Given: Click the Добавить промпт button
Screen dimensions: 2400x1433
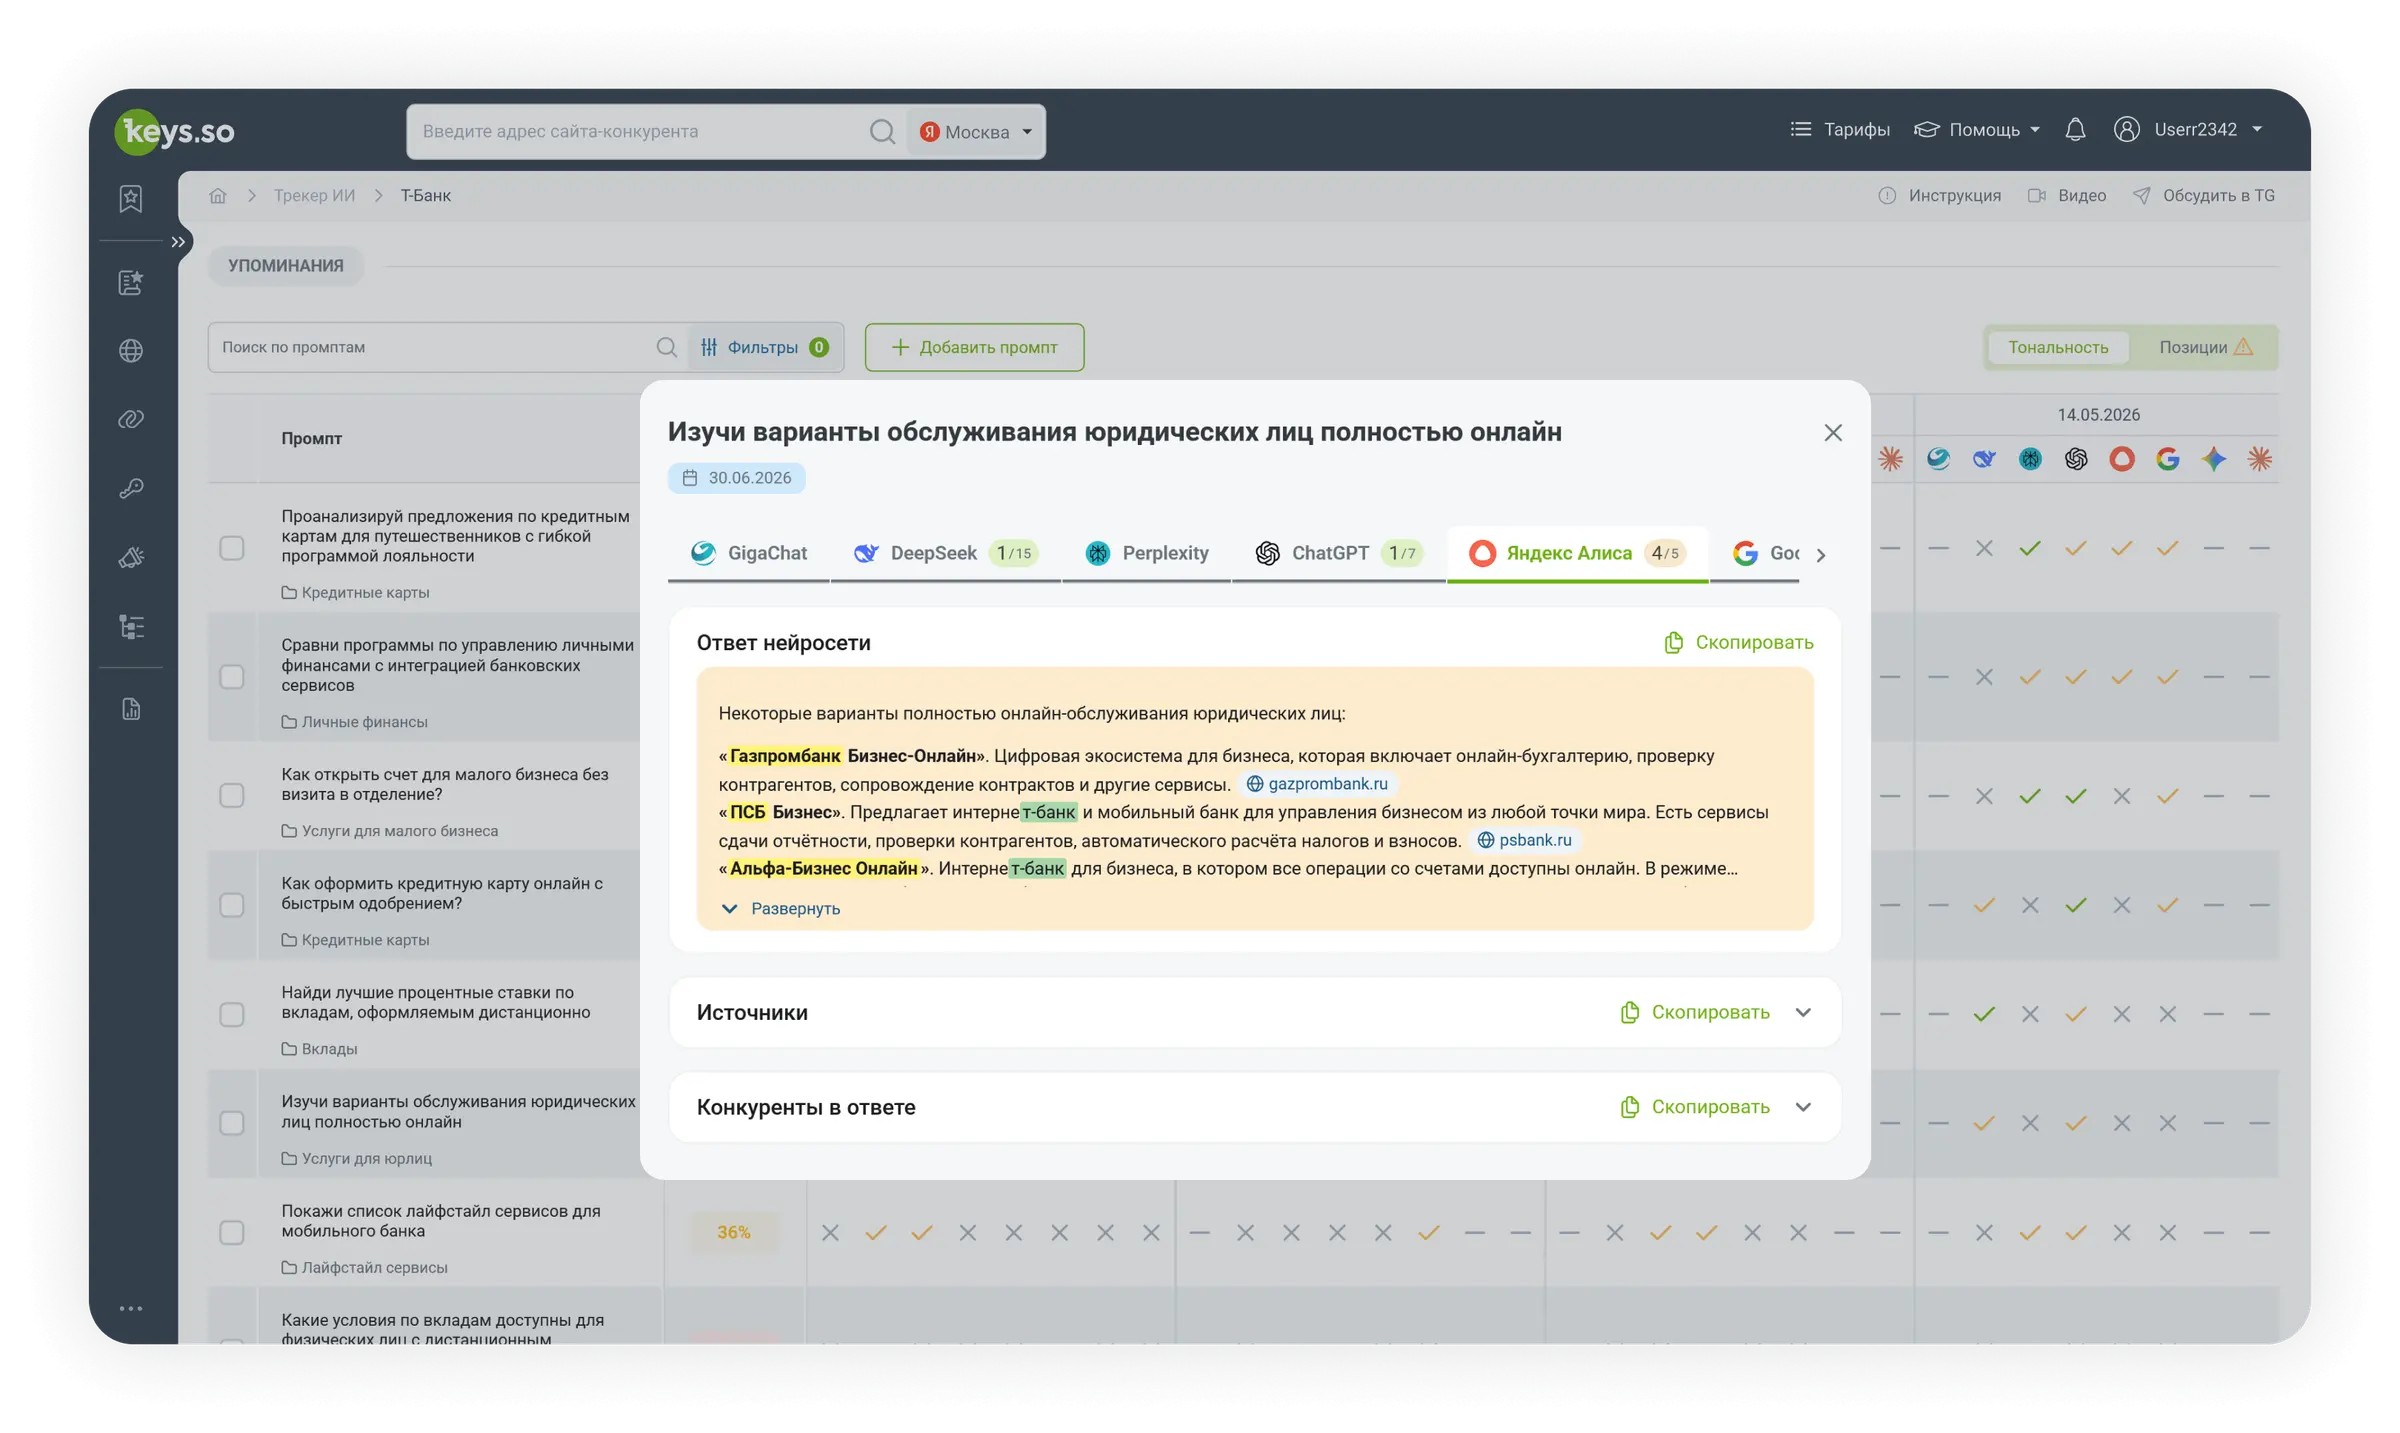Looking at the screenshot, I should pyautogui.click(x=974, y=347).
